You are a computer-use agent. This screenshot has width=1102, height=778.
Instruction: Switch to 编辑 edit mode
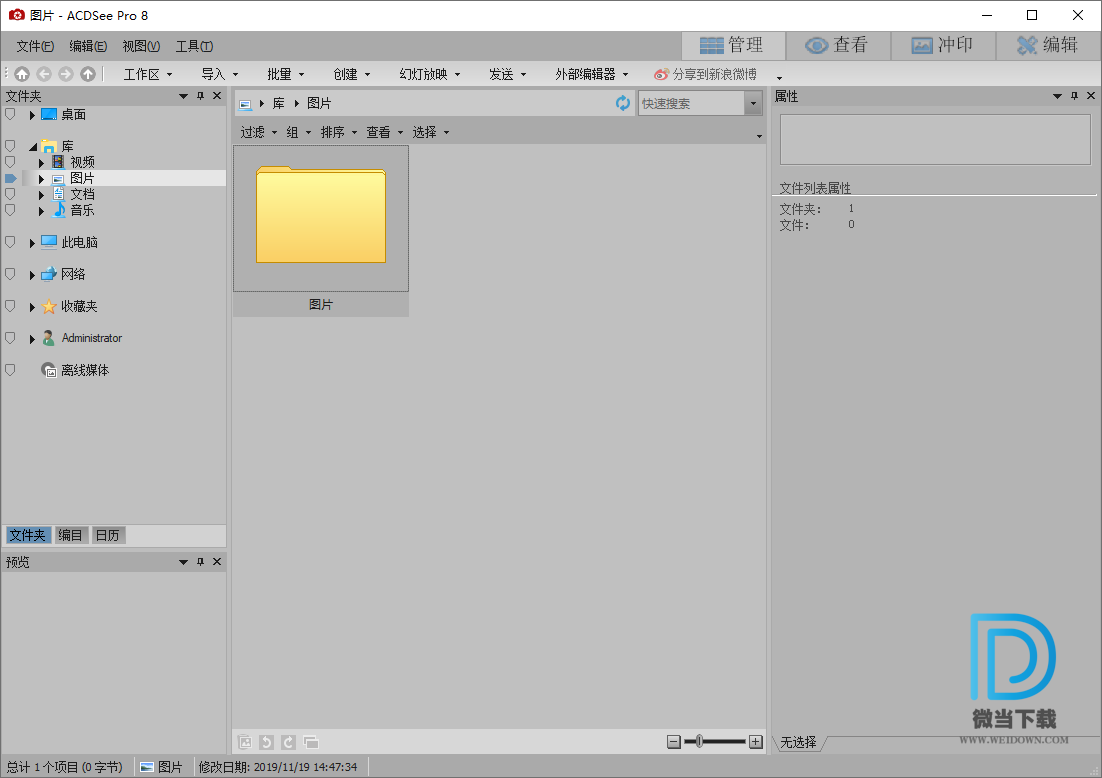(x=1047, y=45)
